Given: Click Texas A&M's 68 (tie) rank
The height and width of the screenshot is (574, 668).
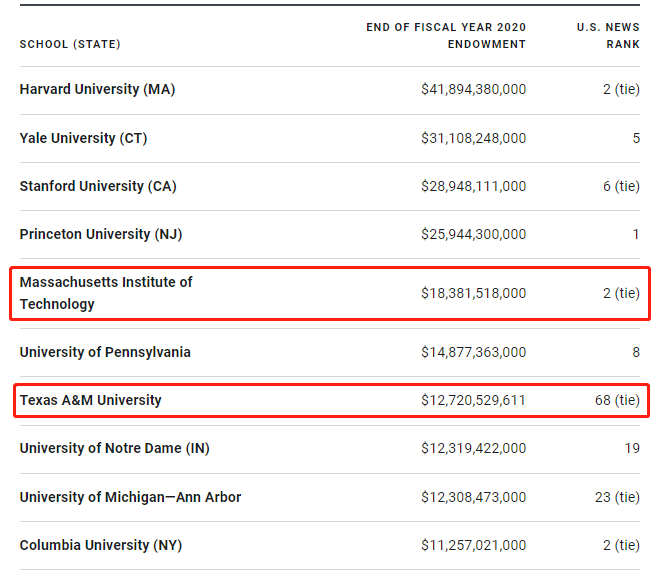Looking at the screenshot, I should (617, 400).
